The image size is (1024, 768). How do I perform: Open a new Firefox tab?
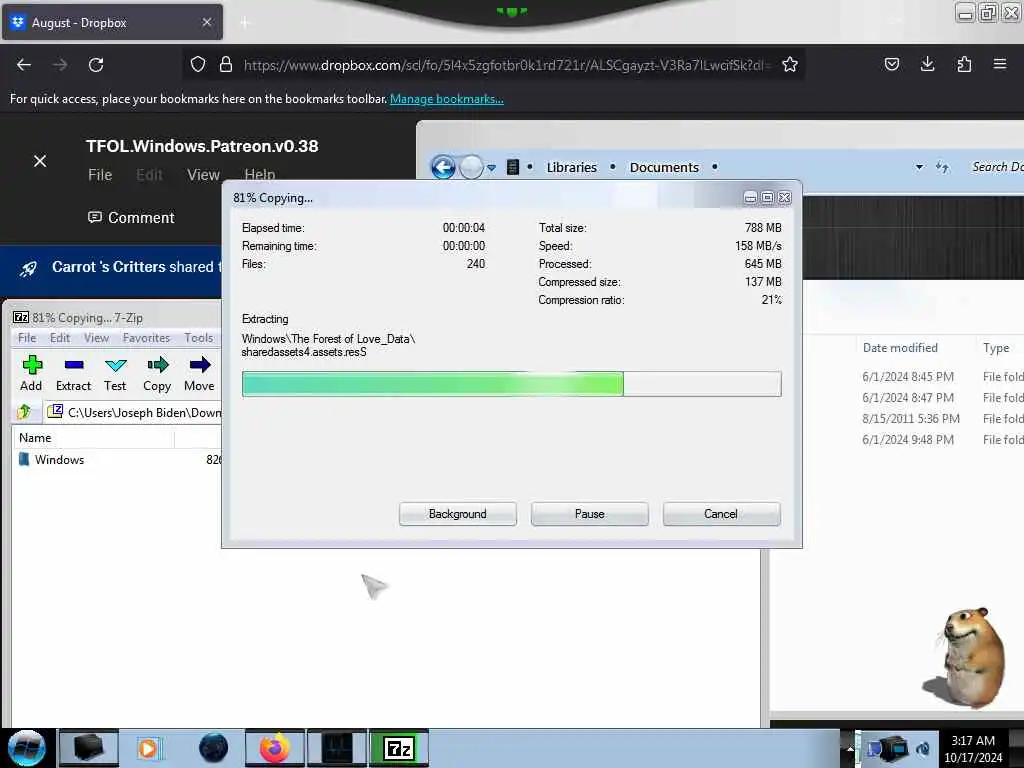coord(245,23)
